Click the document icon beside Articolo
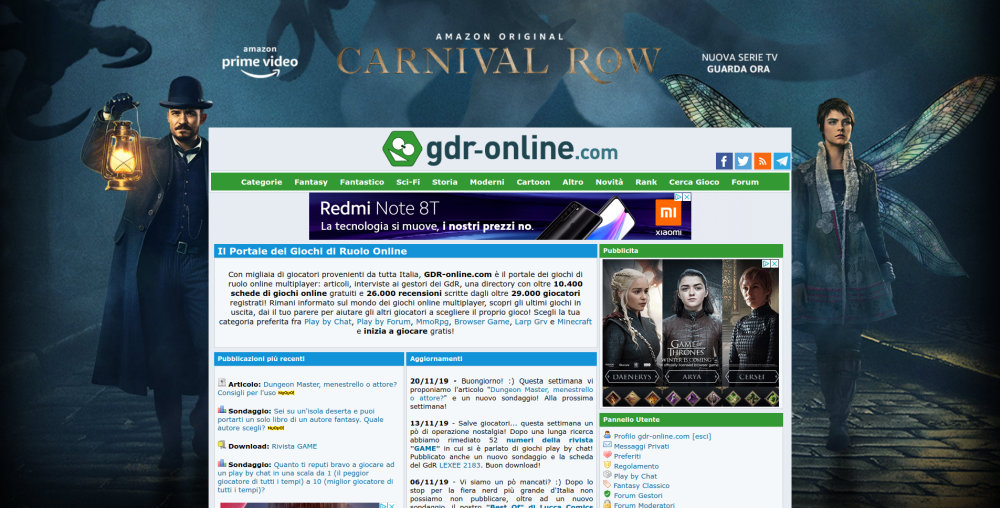Screen dimensions: 1000x508 [x=222, y=383]
